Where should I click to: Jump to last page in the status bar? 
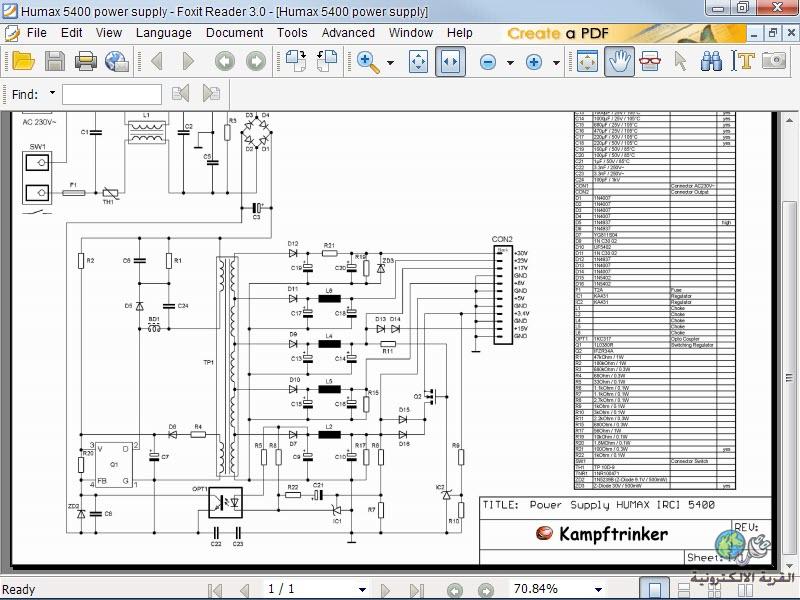(x=416, y=590)
